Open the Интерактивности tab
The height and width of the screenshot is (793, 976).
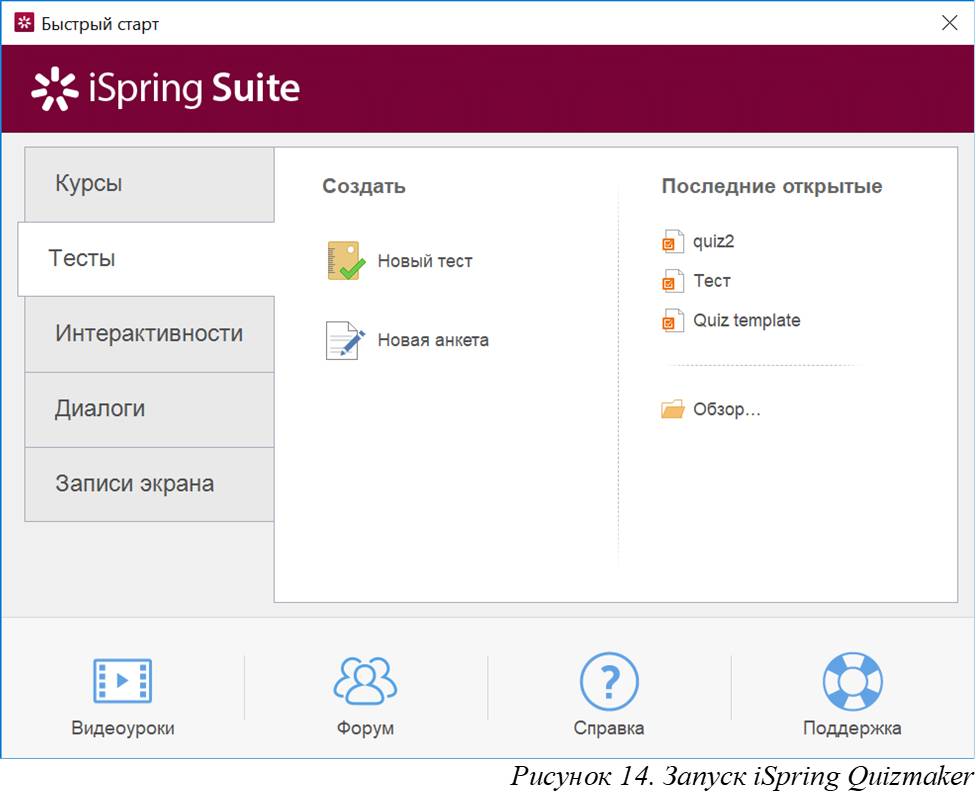coord(148,334)
